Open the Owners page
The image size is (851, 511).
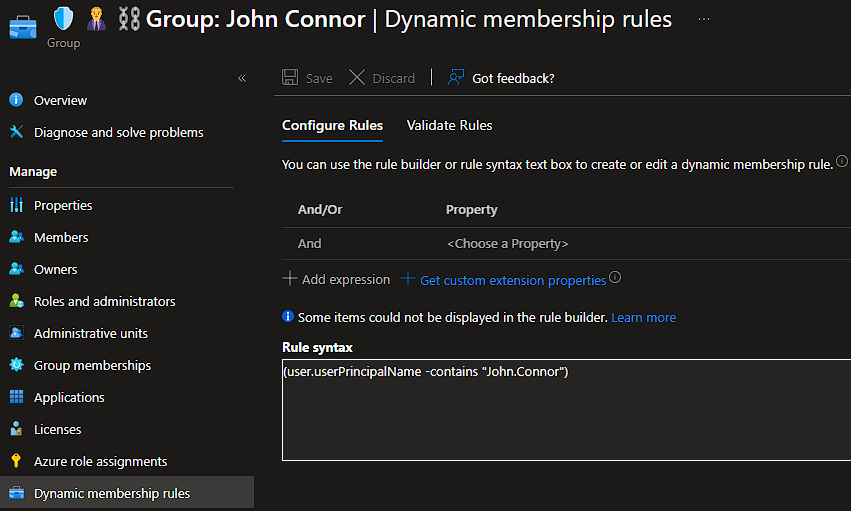pos(55,270)
